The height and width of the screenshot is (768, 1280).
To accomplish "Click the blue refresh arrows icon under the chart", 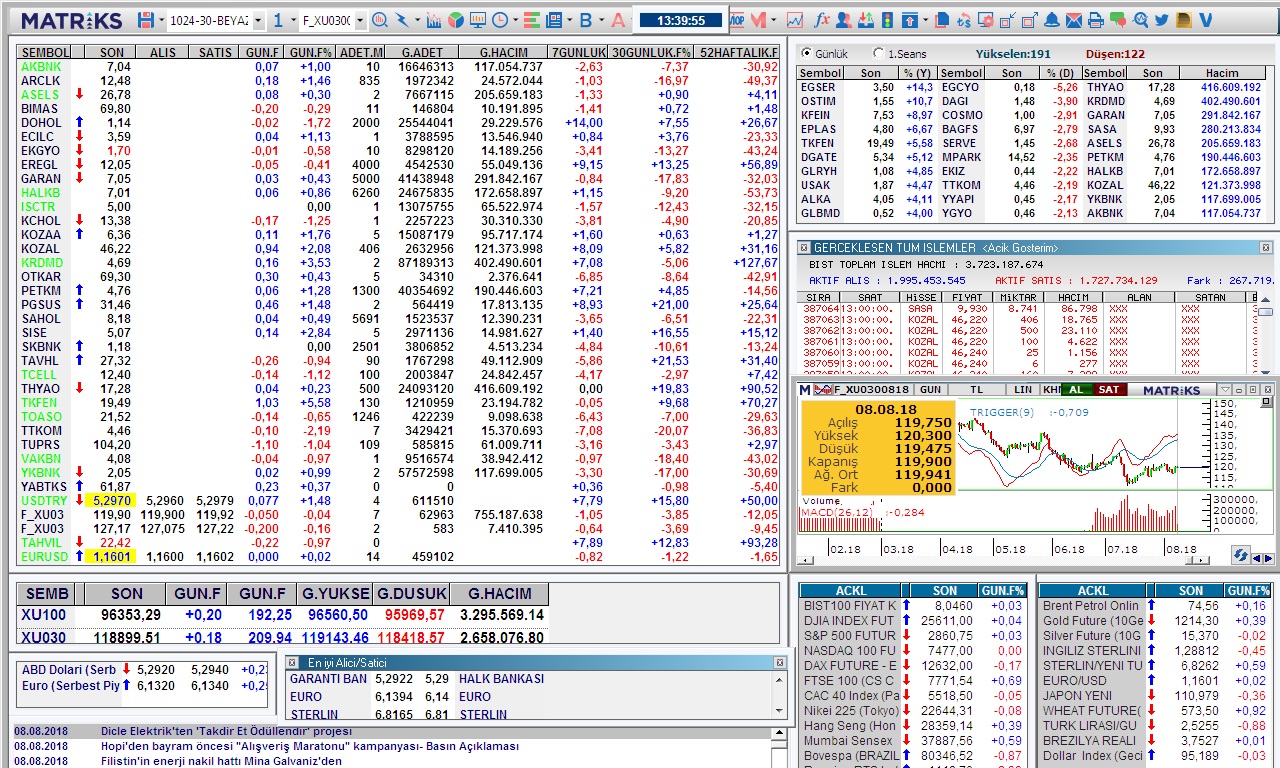I will 1241,555.
